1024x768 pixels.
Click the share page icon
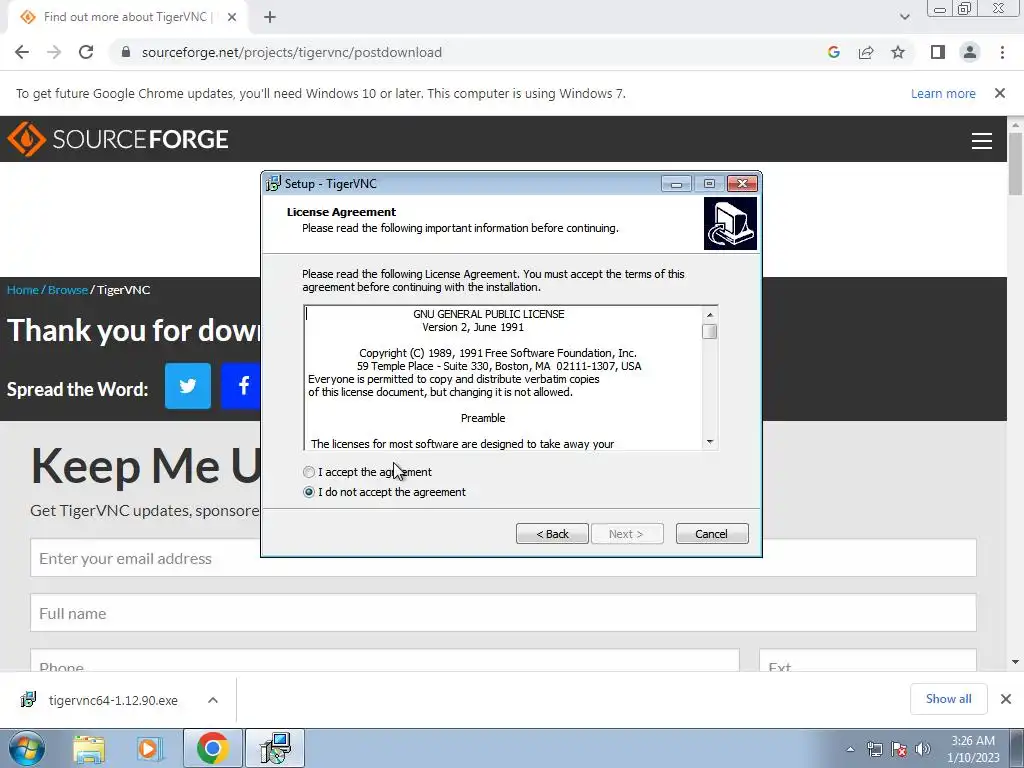click(x=866, y=52)
